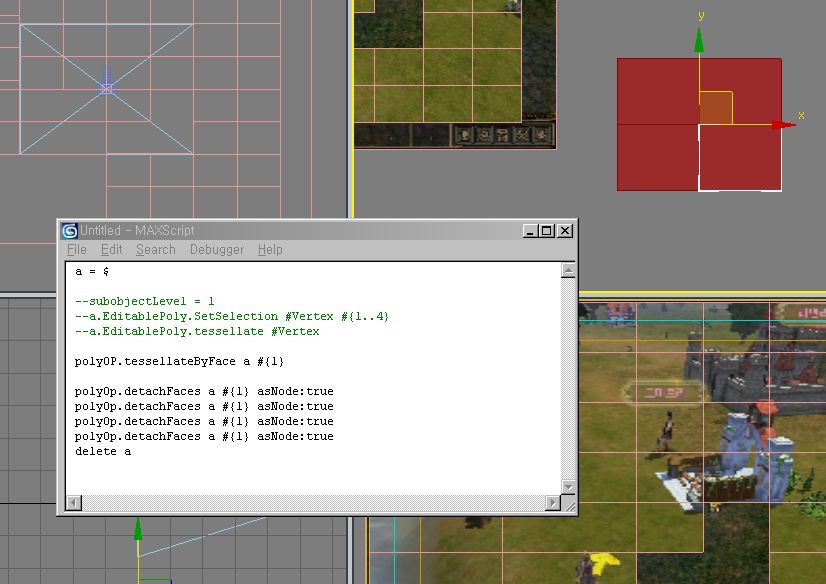Click the MAXScript window system icon
This screenshot has height=584, width=826.
(70, 231)
